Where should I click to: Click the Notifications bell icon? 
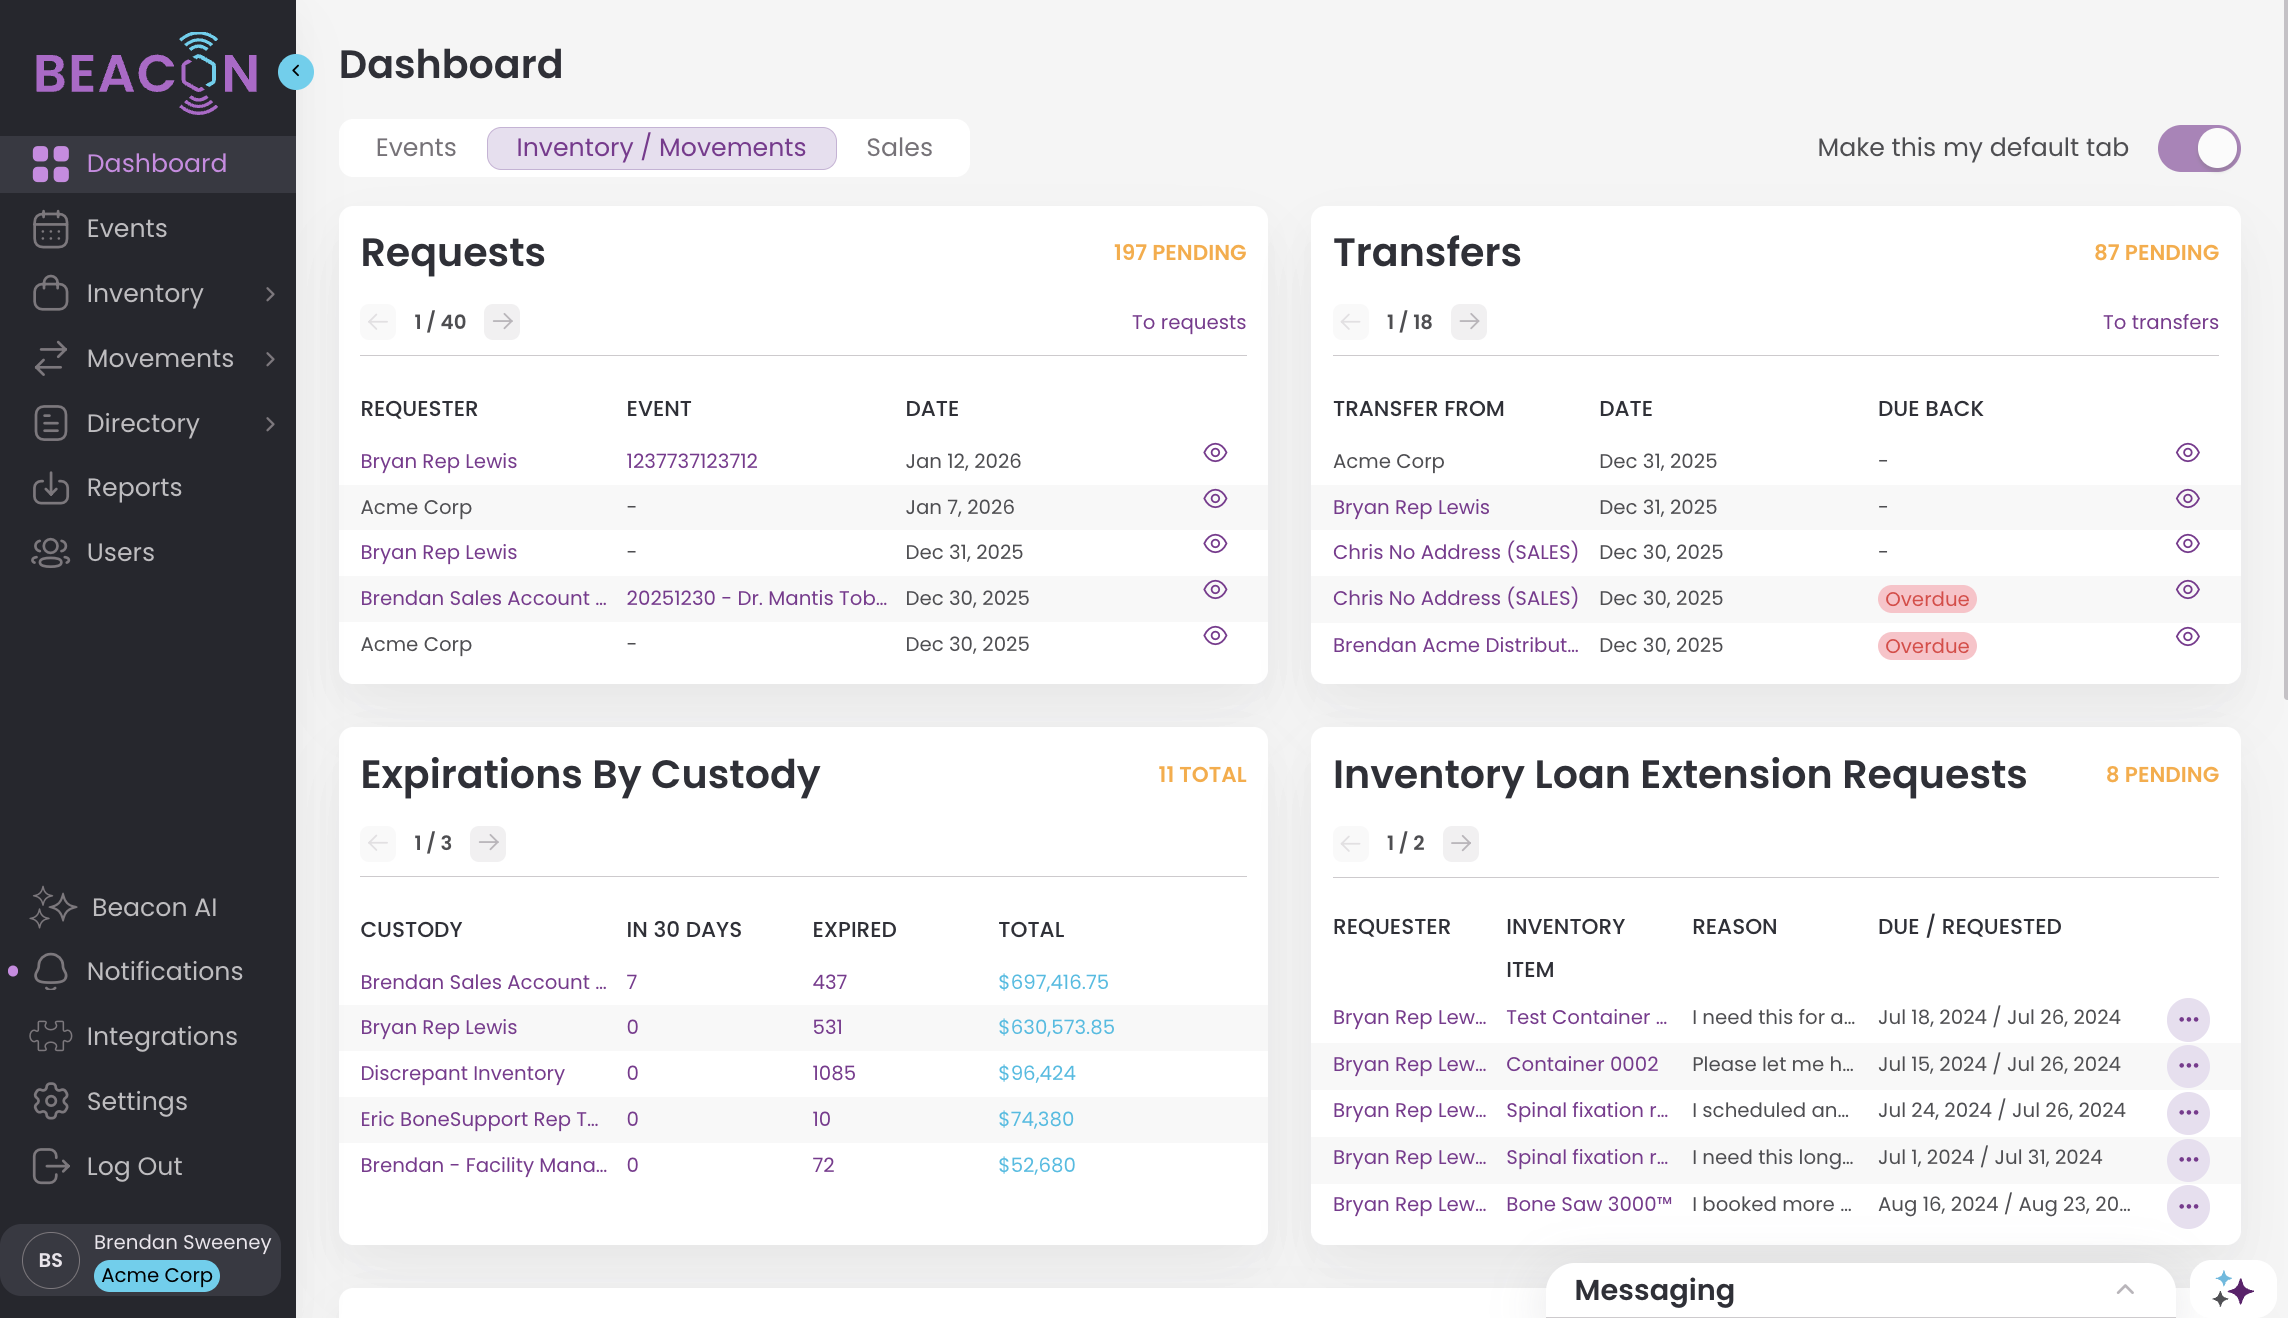[51, 971]
